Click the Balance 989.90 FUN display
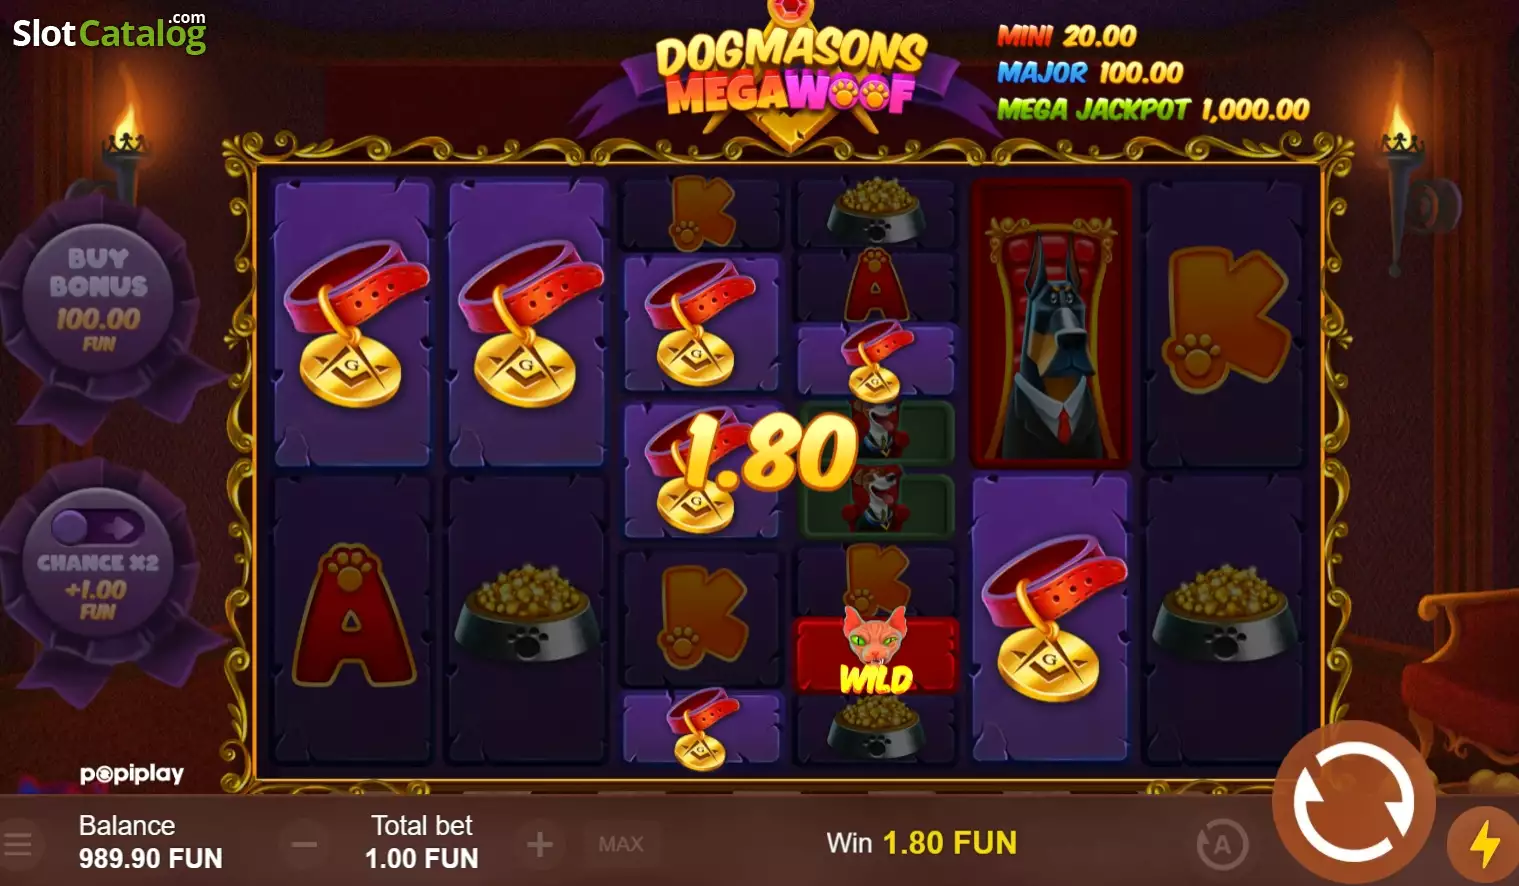 coord(150,842)
